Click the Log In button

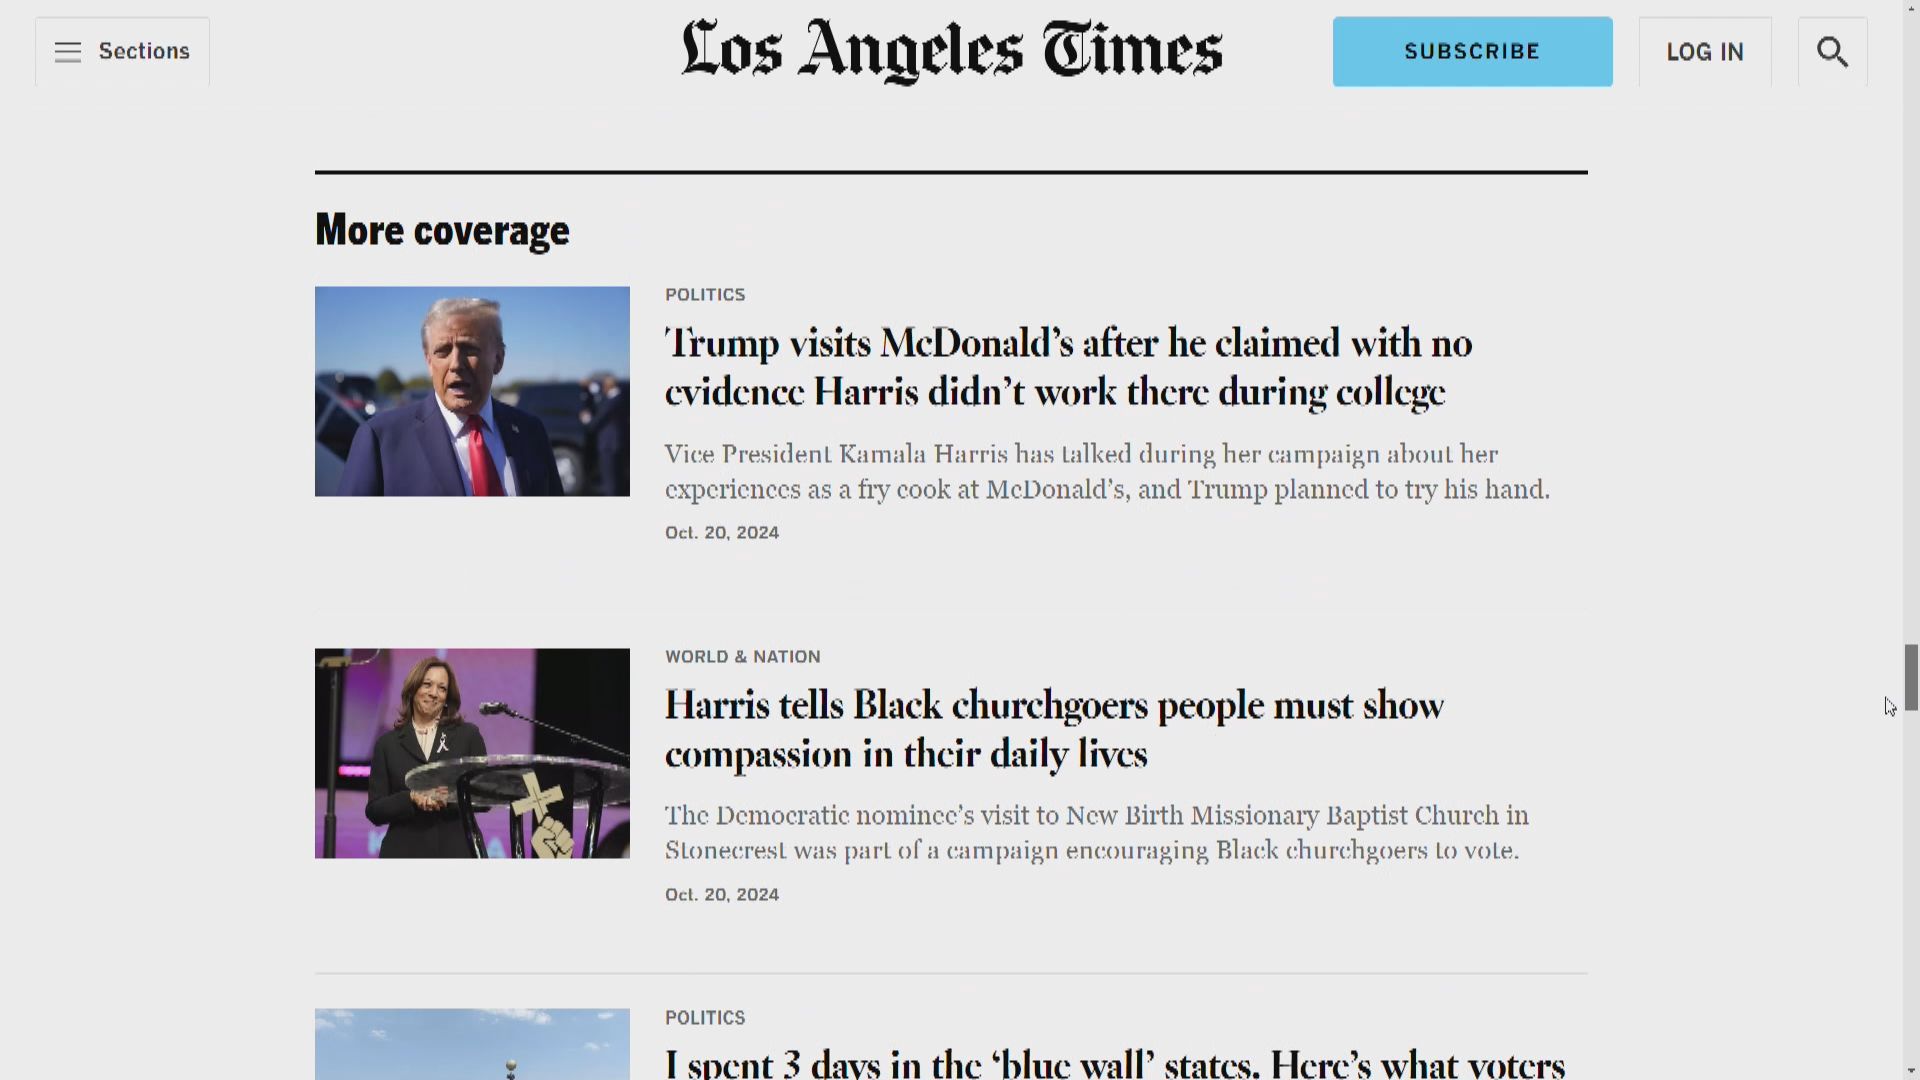click(x=1705, y=51)
